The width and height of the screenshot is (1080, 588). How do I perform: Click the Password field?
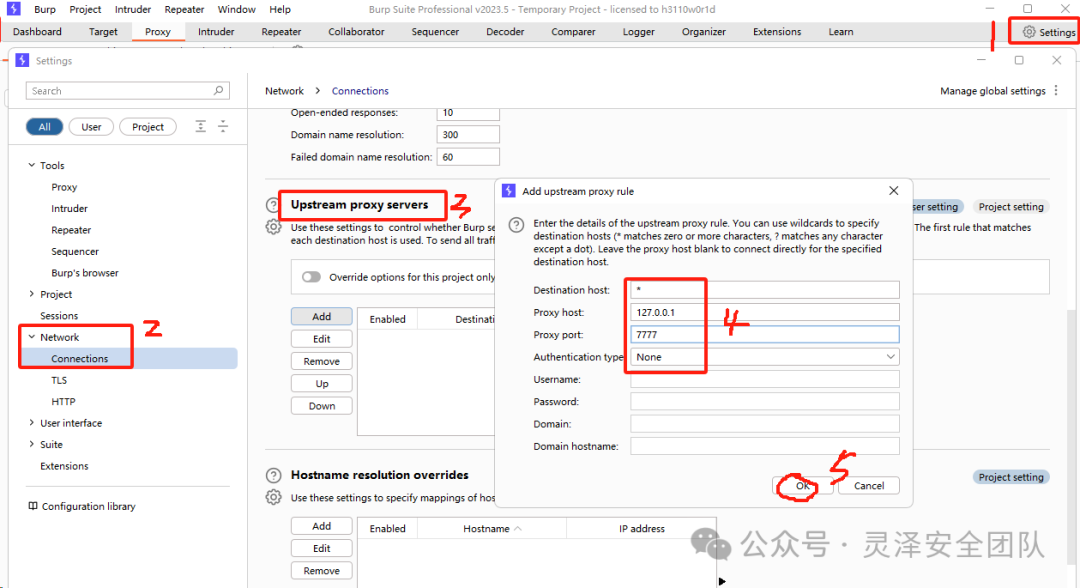pyautogui.click(x=765, y=401)
